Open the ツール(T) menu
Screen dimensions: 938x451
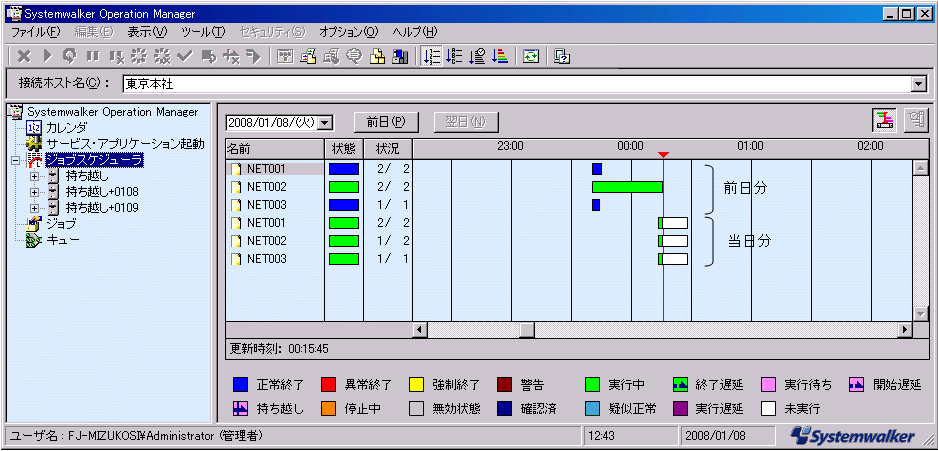click(x=203, y=32)
